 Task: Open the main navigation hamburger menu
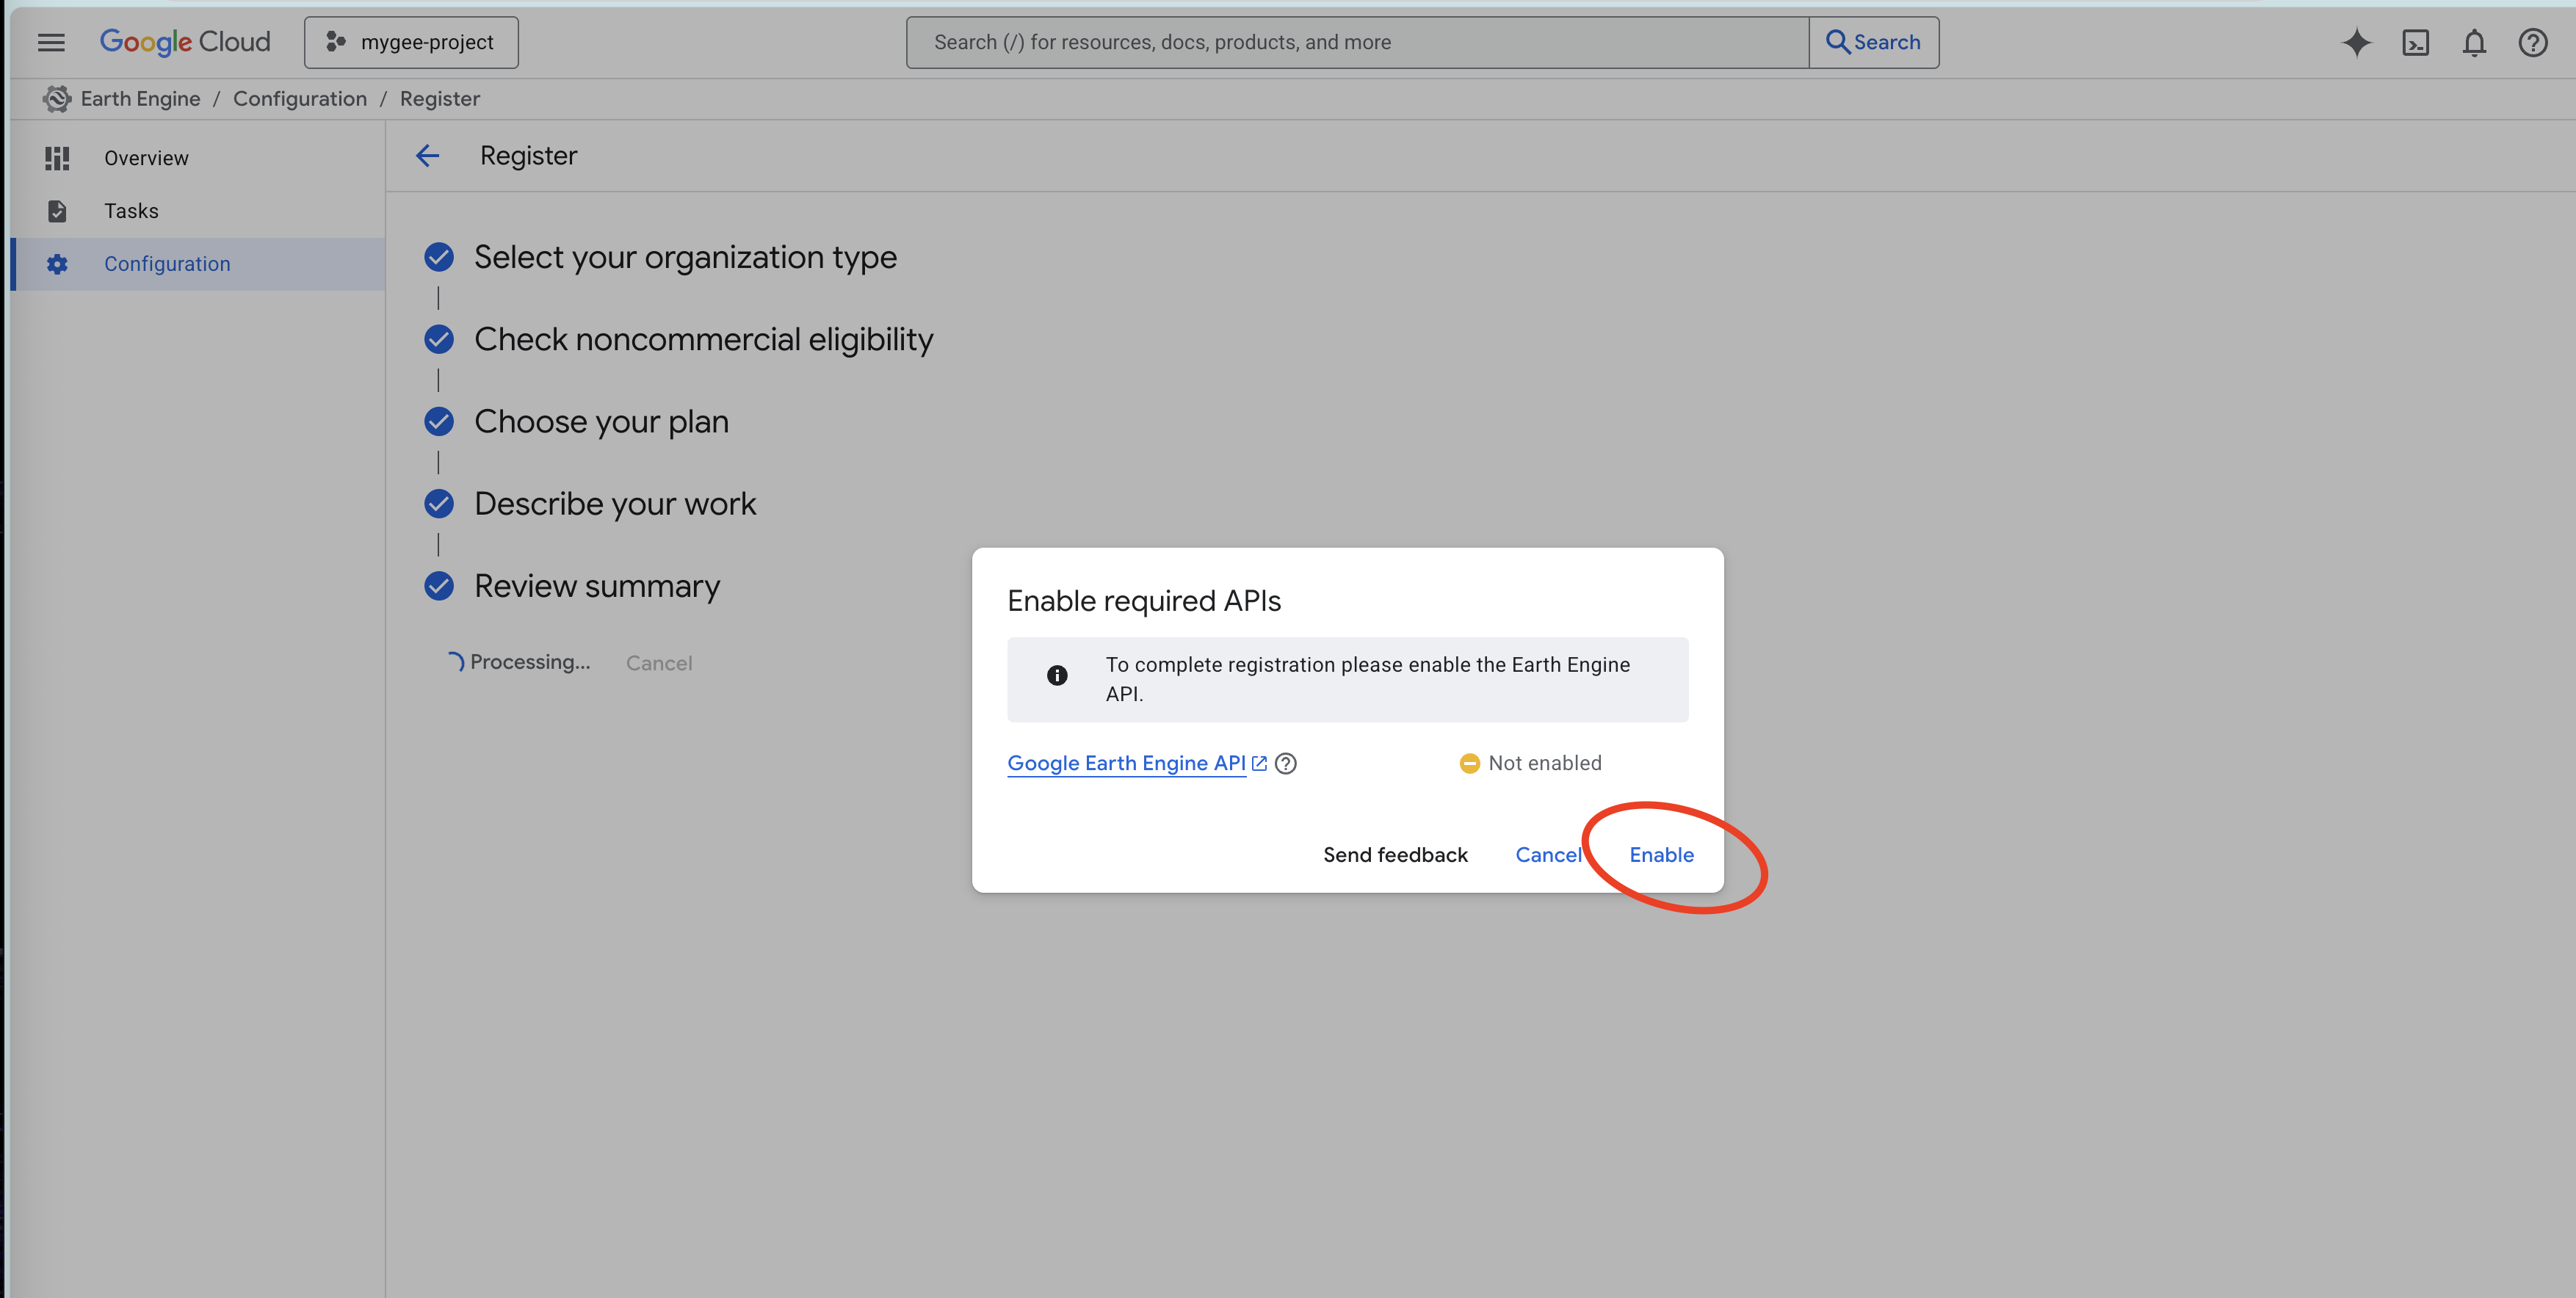point(51,42)
